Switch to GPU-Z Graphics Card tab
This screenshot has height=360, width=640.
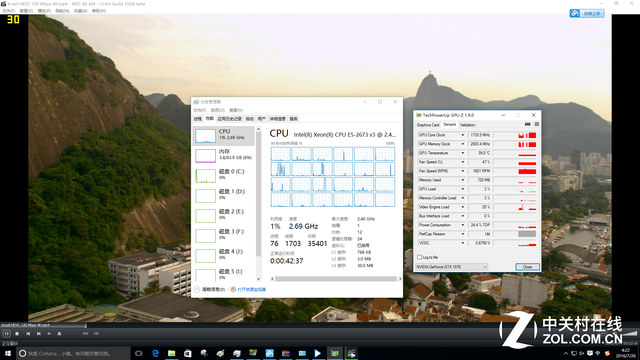point(428,125)
